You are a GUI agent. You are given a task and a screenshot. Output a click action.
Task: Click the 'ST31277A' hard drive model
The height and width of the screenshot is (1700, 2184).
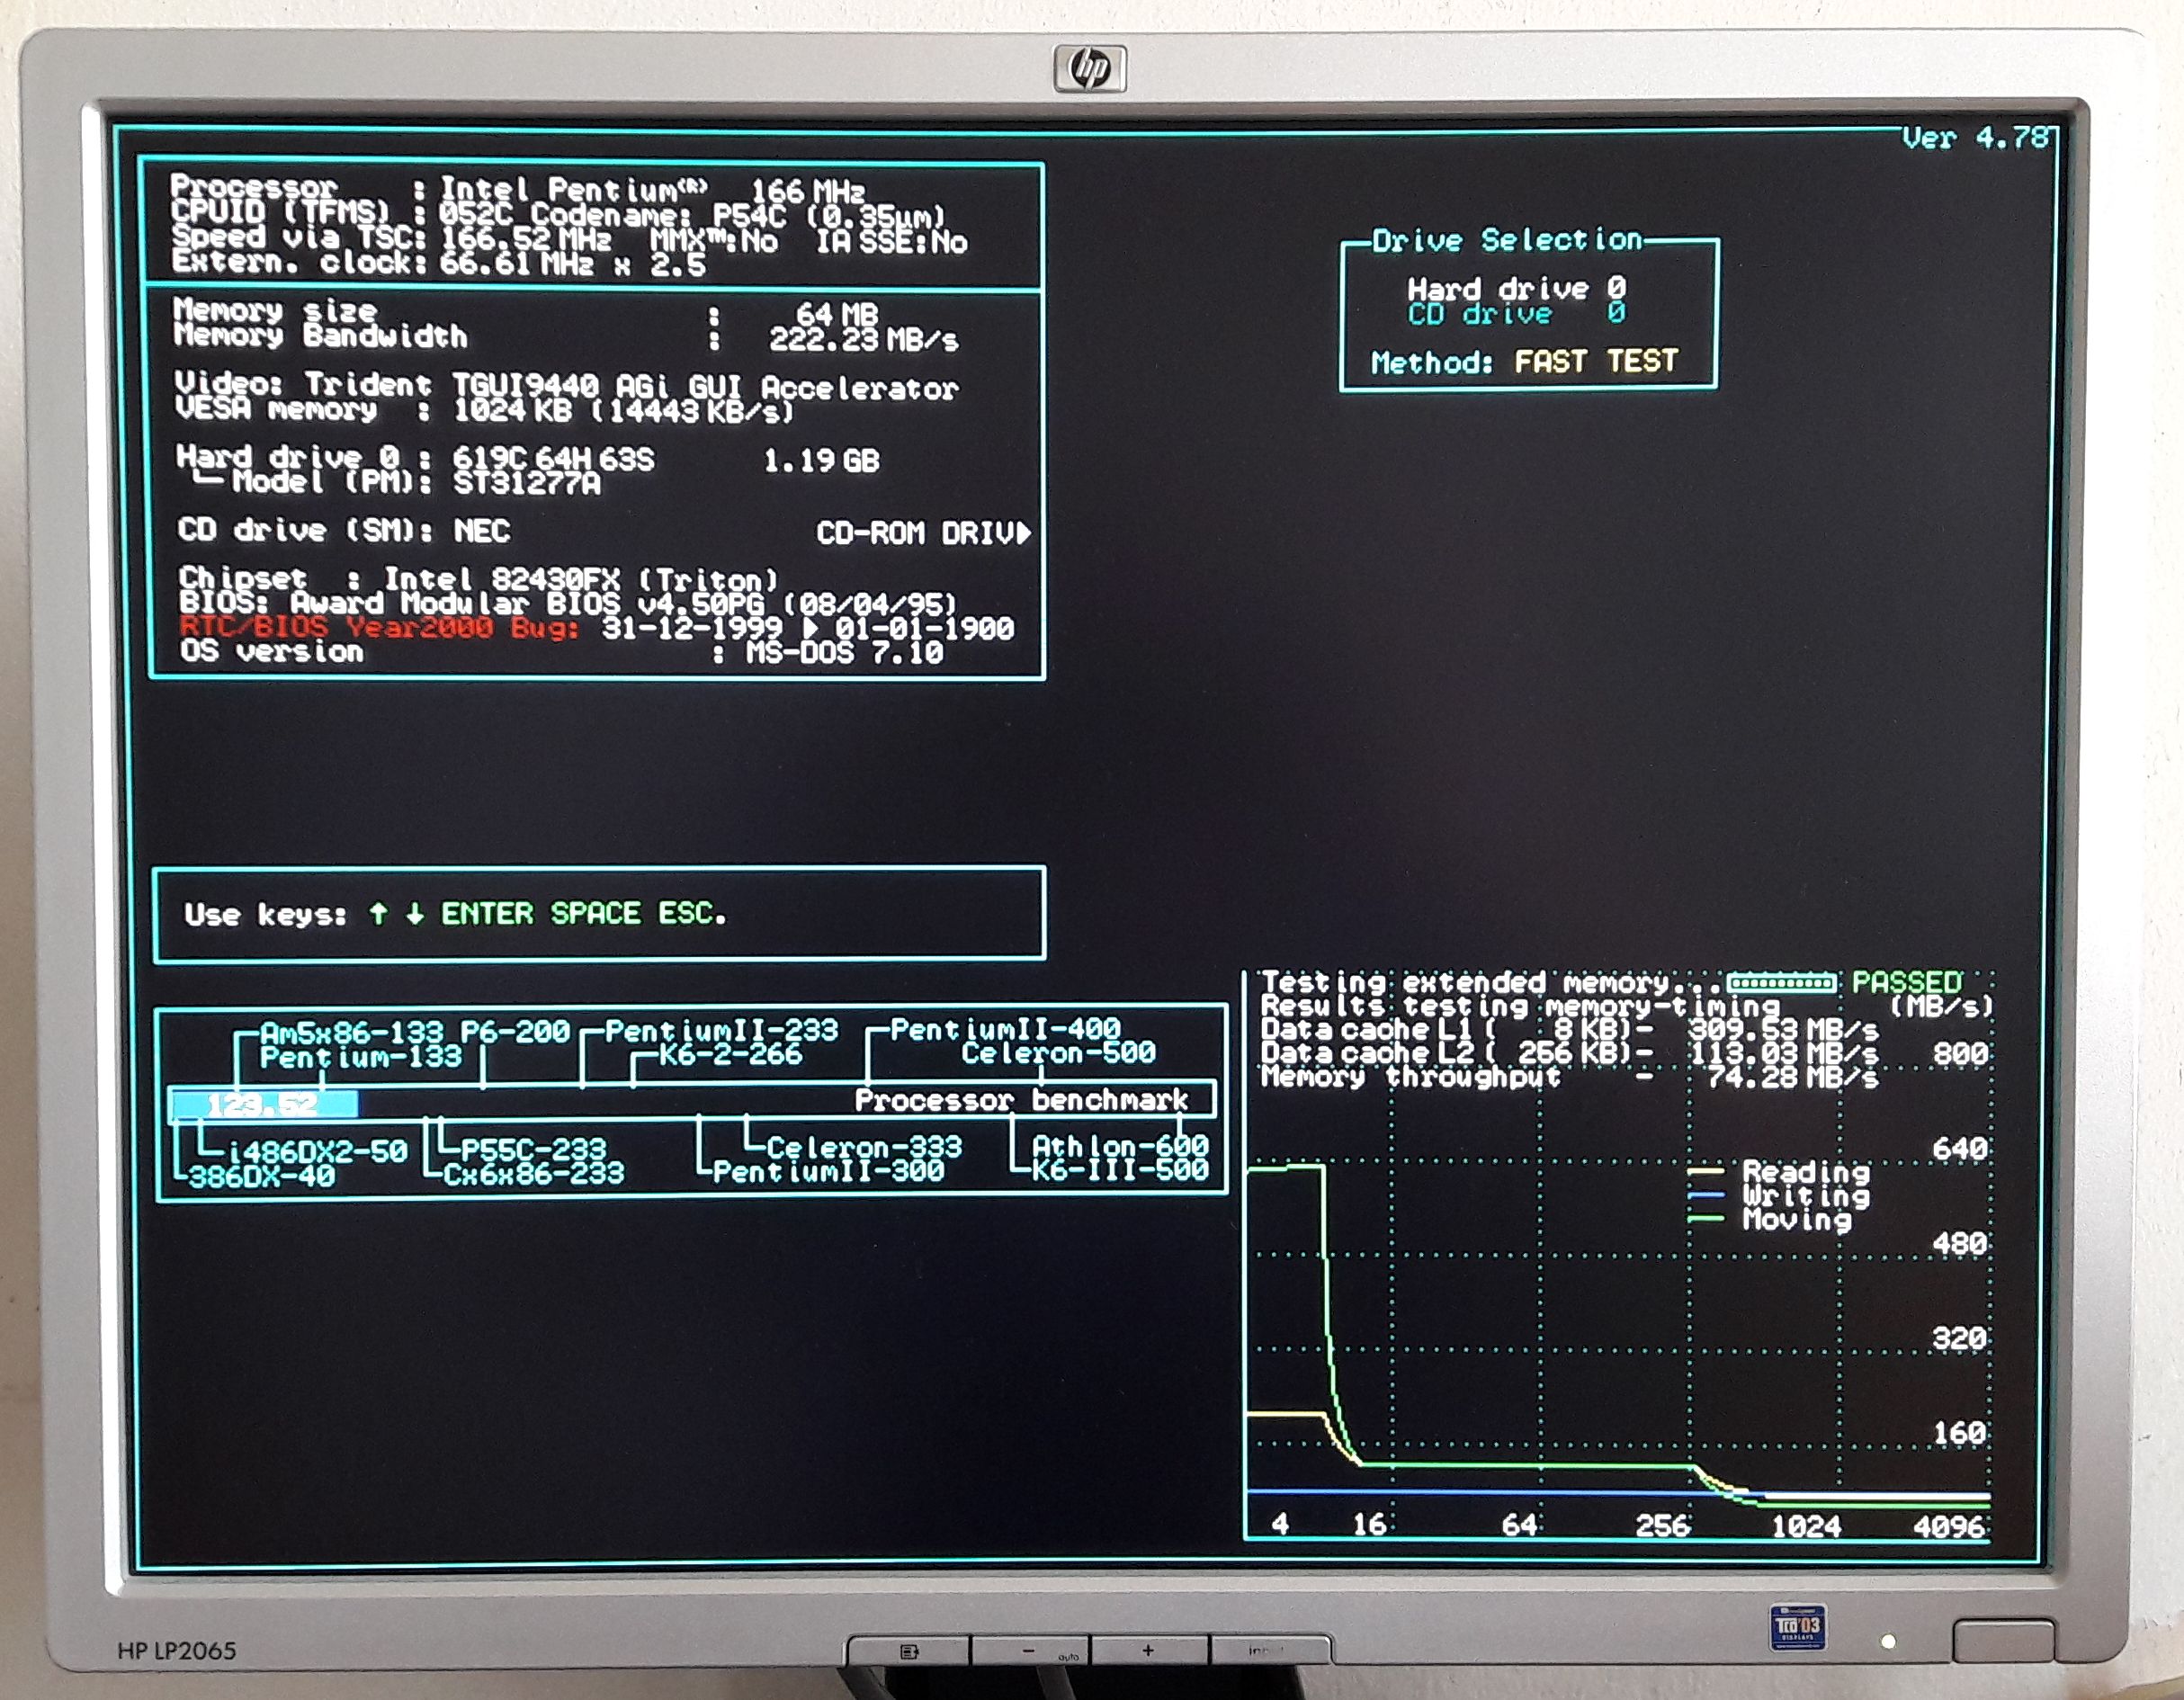[x=527, y=483]
